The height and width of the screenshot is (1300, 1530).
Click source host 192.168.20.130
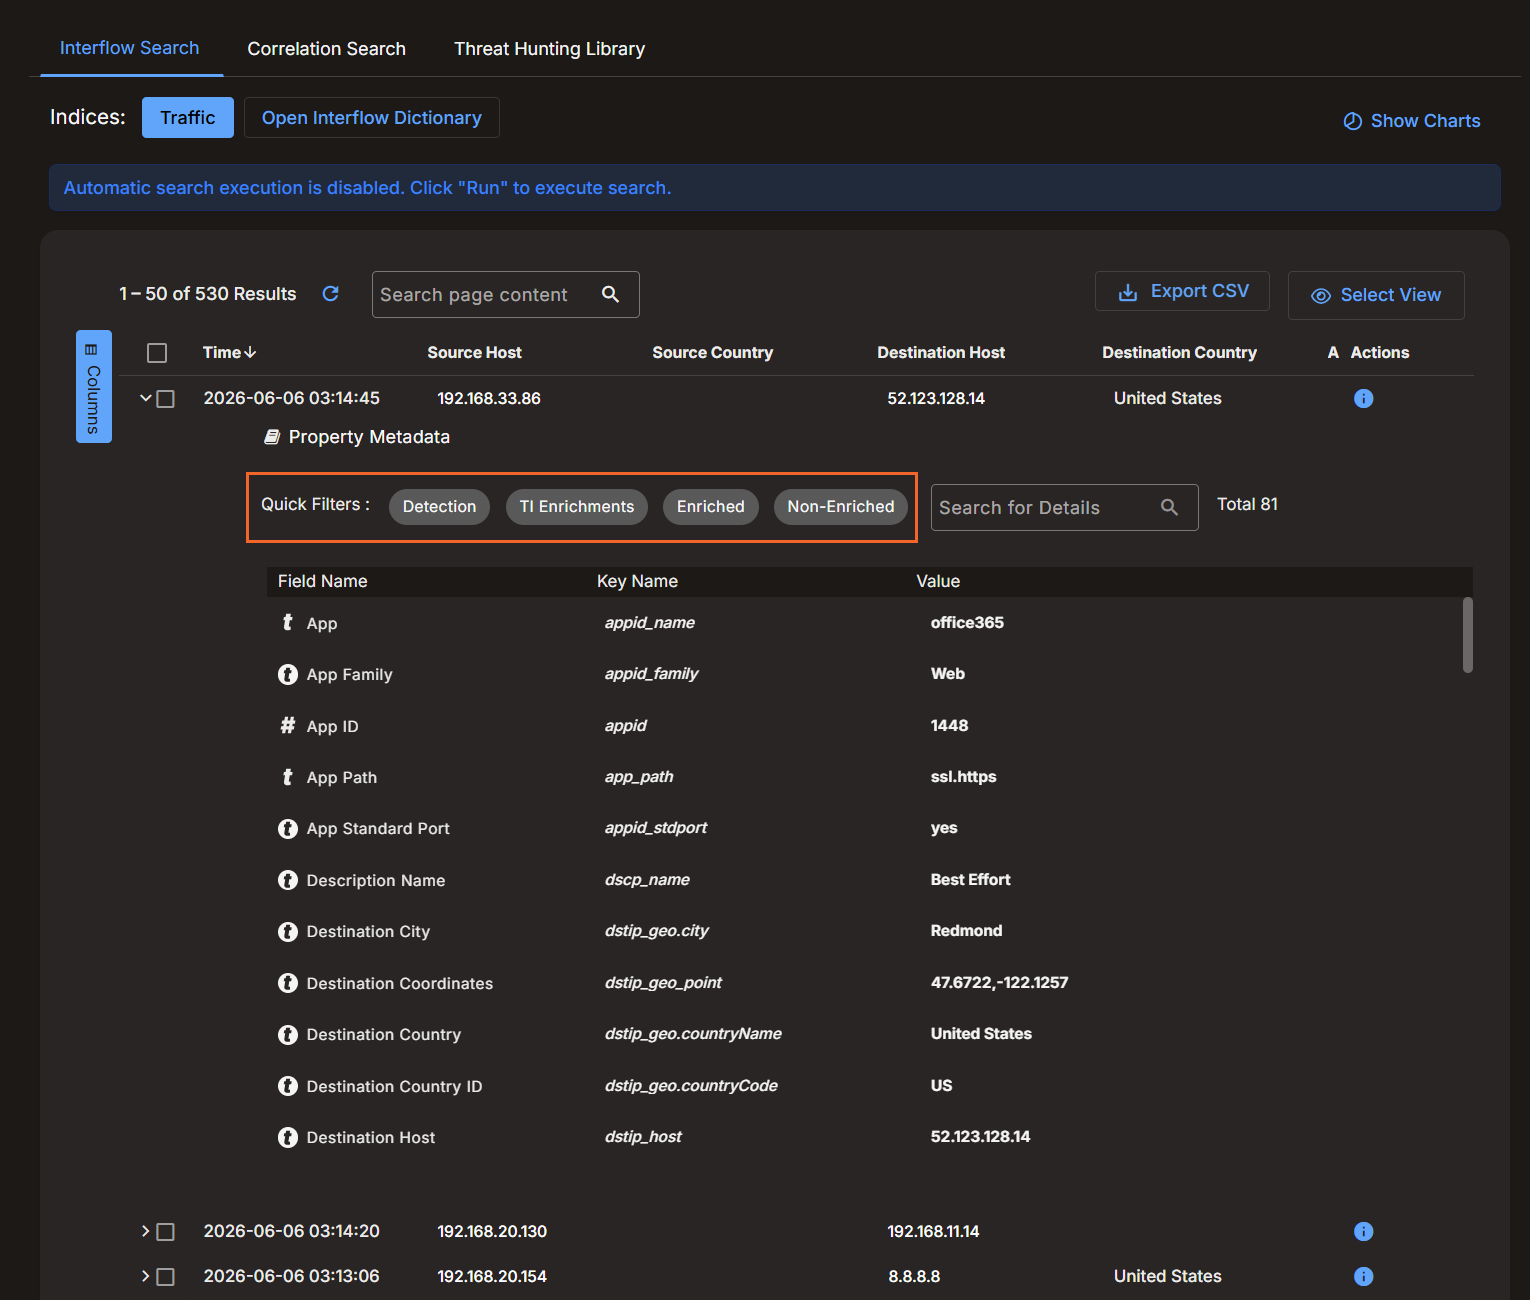pos(492,1231)
